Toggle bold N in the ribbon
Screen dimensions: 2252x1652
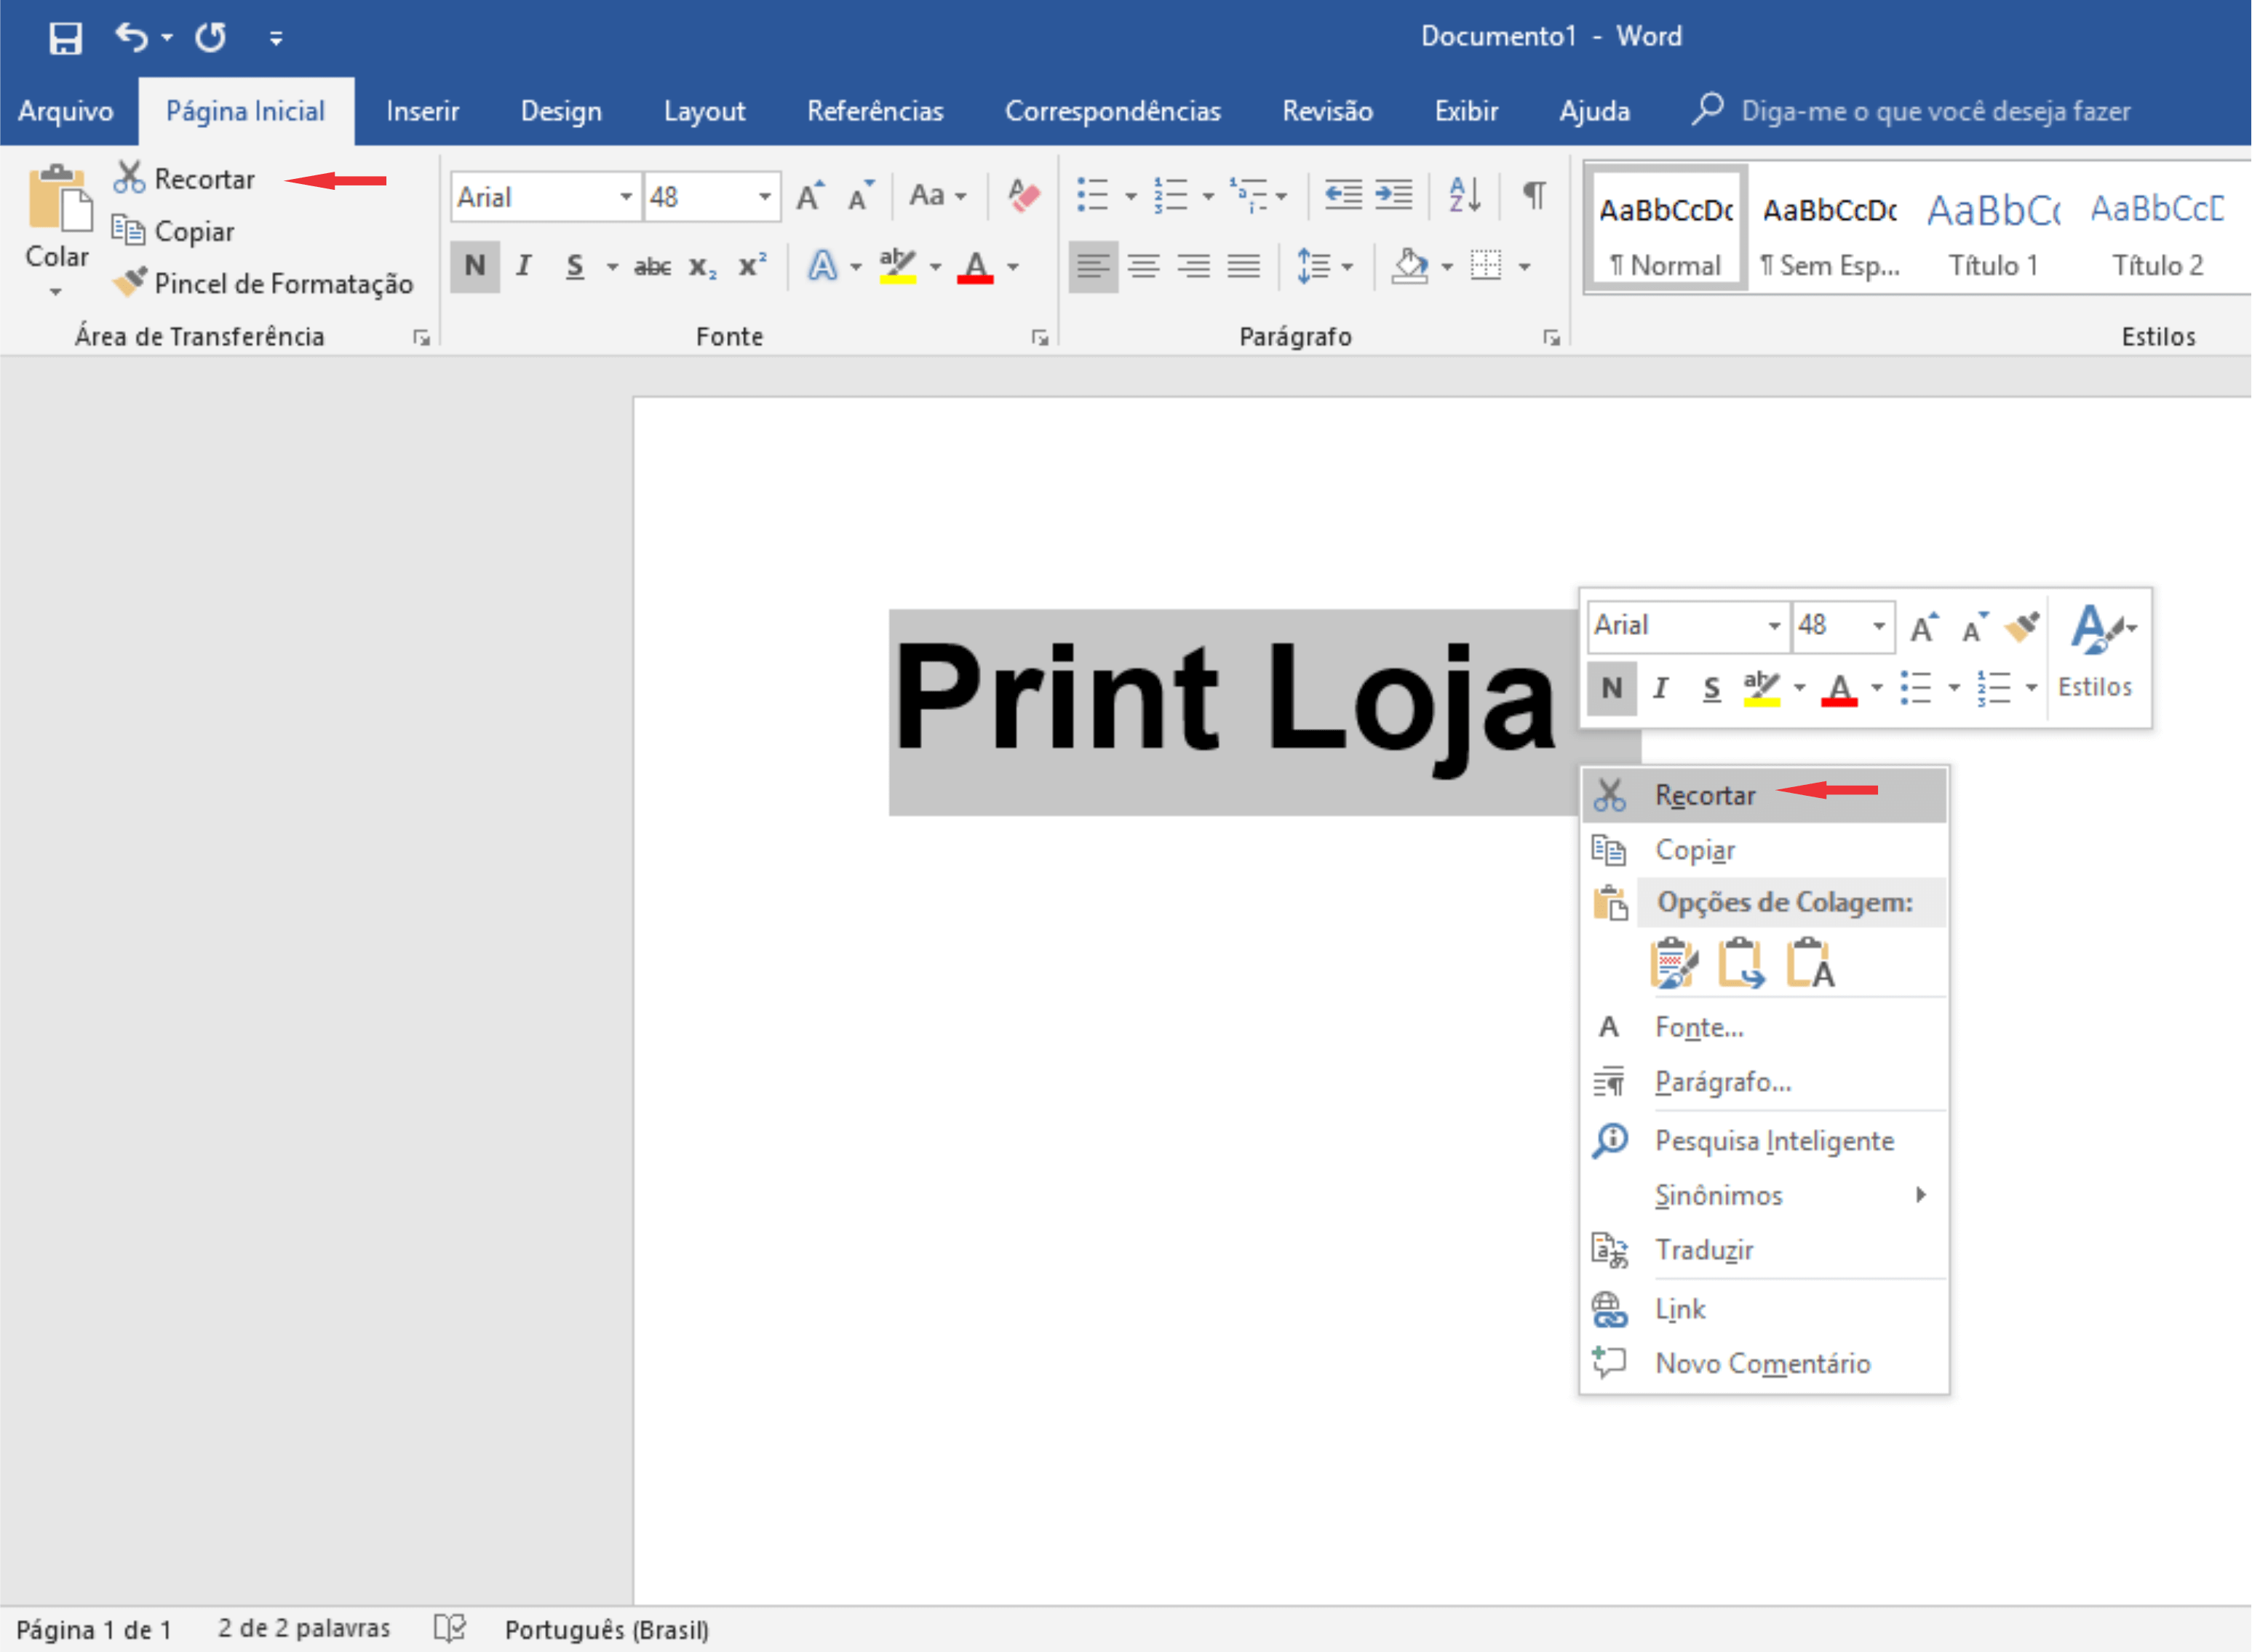tap(475, 266)
